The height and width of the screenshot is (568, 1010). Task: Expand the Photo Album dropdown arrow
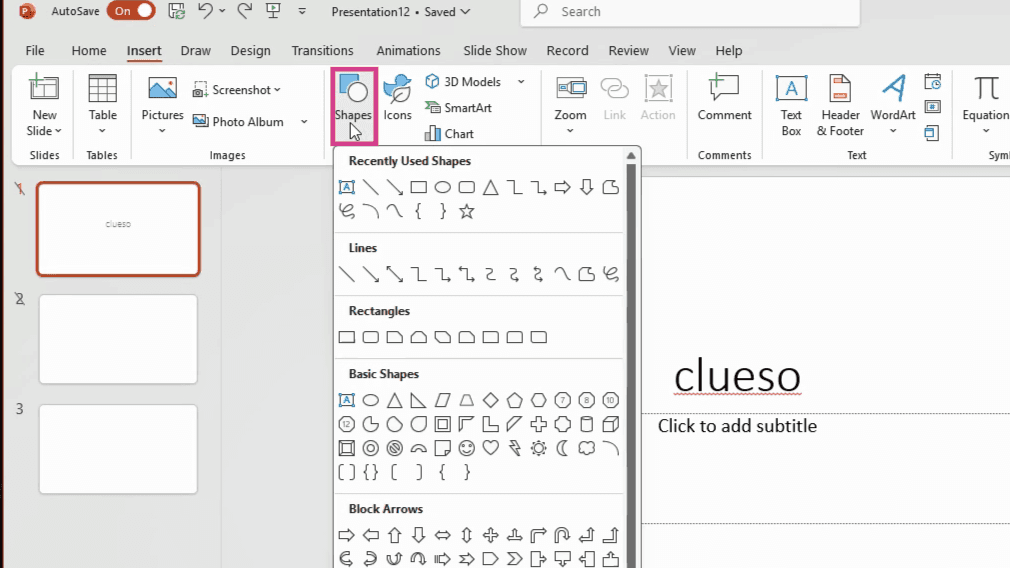pos(304,122)
